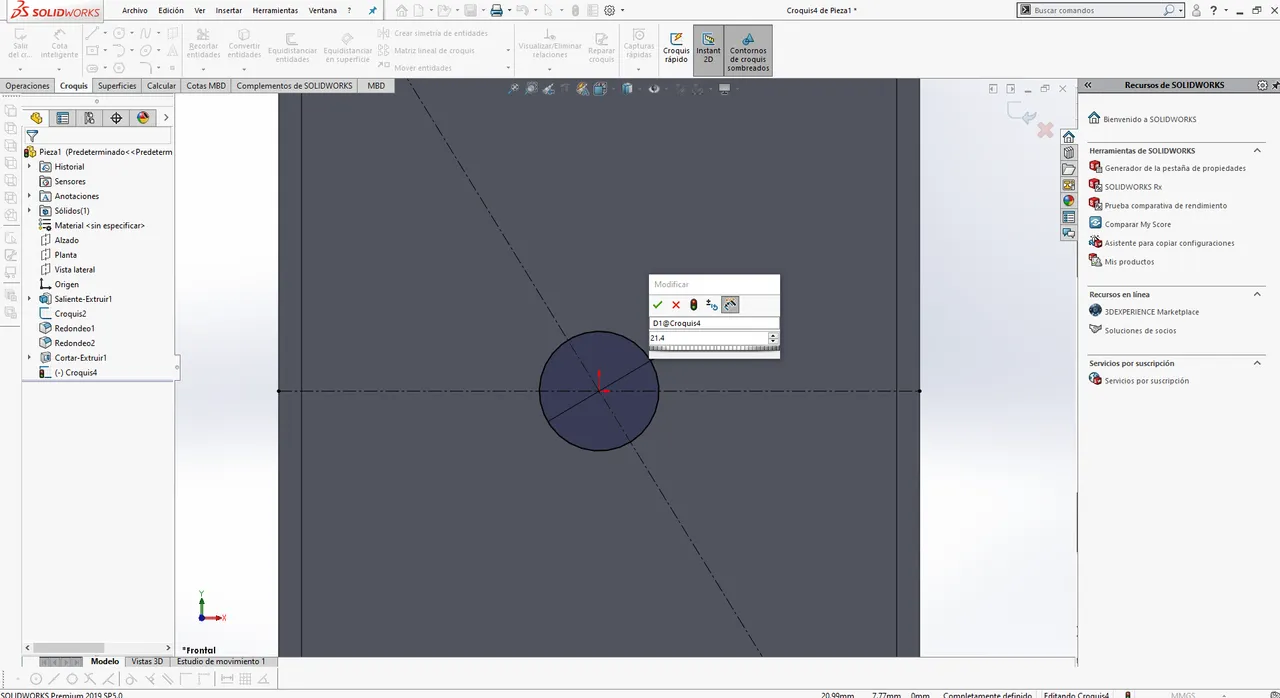Screen dimensions: 1280x698
Task: Expand the Saliente-Extruir1 feature
Action: (x=29, y=299)
